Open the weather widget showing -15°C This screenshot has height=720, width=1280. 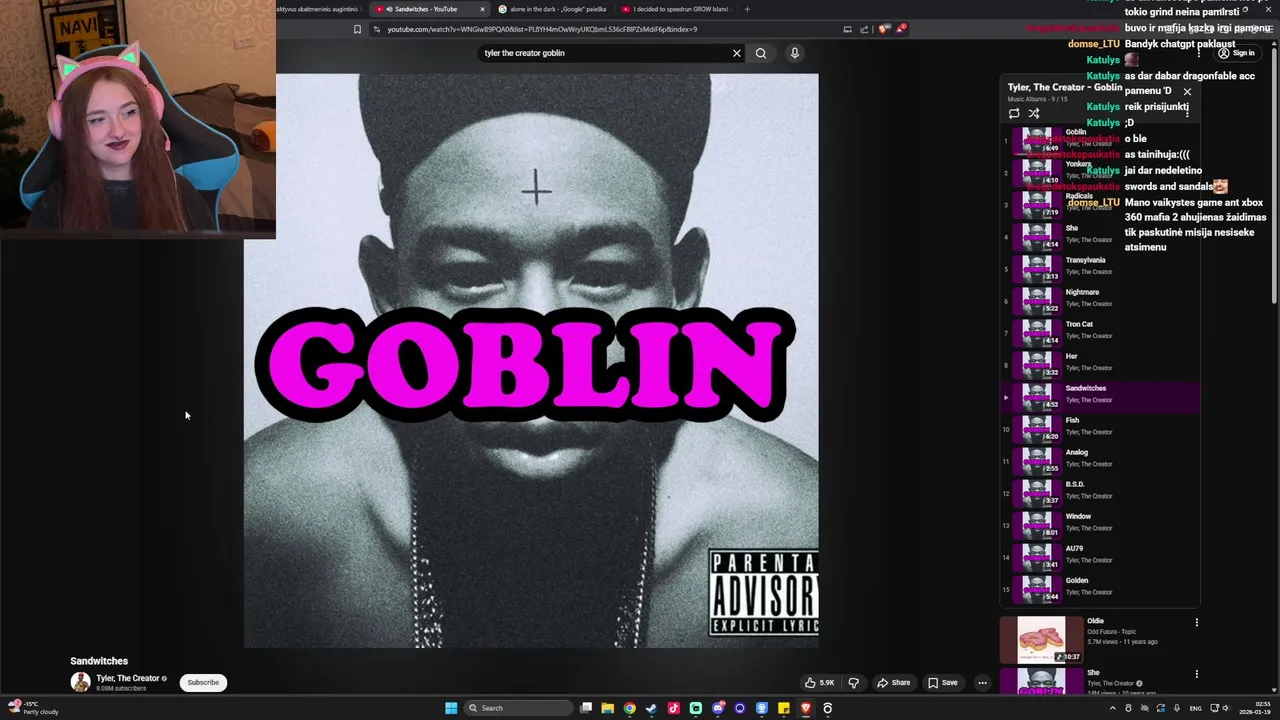pos(32,708)
